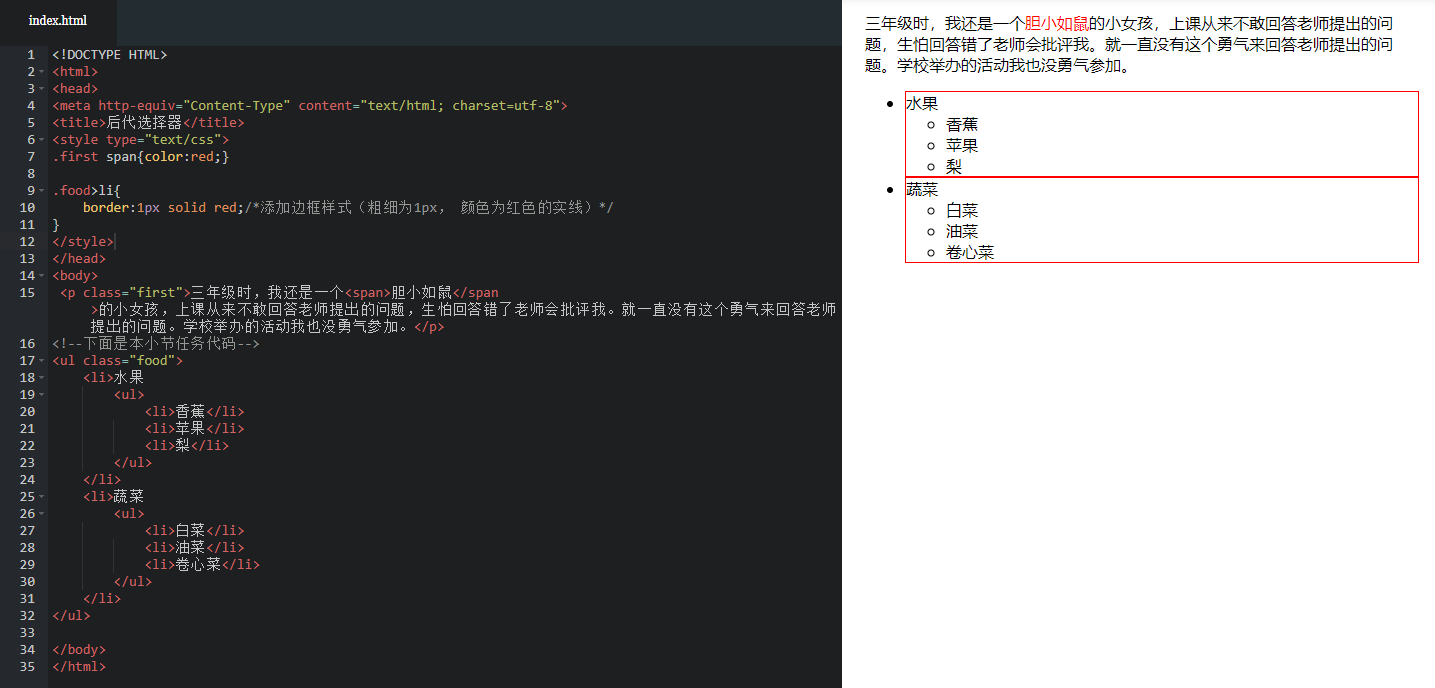The height and width of the screenshot is (688, 1435).
Task: Collapse the head section fold arrow
Action: point(41,88)
